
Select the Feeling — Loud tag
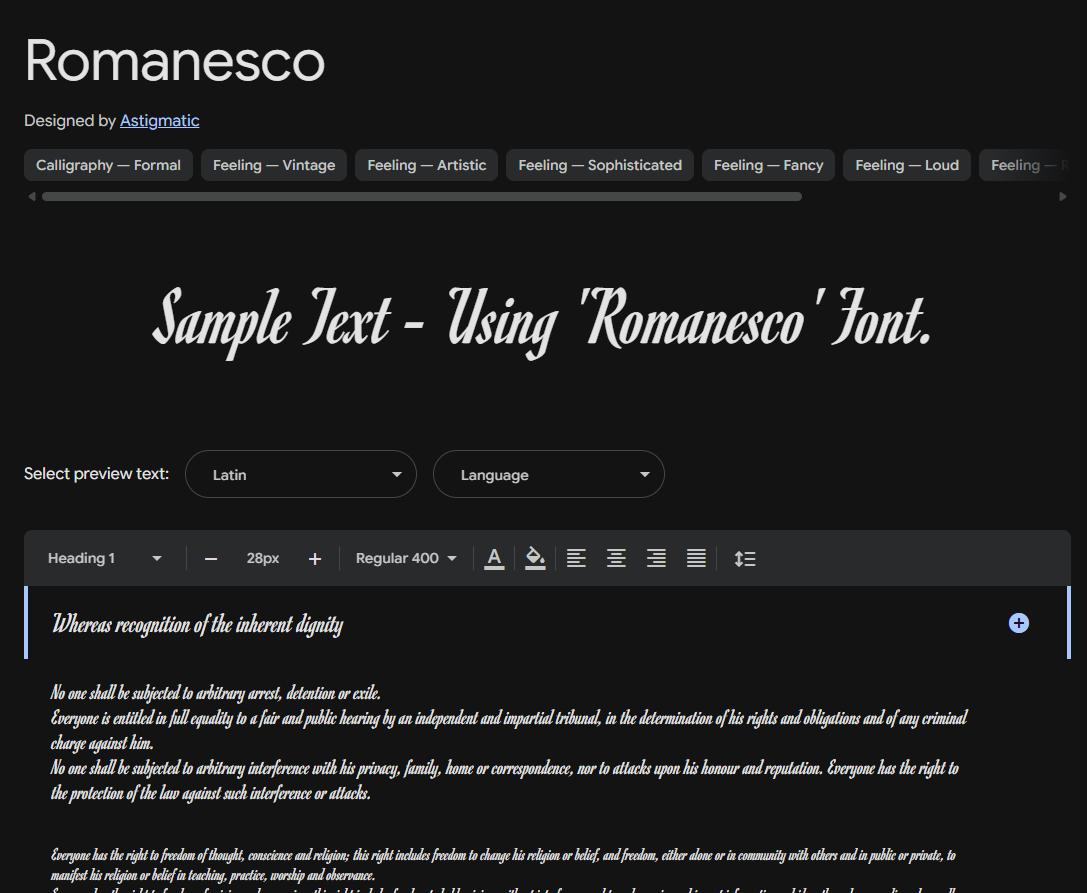(907, 165)
